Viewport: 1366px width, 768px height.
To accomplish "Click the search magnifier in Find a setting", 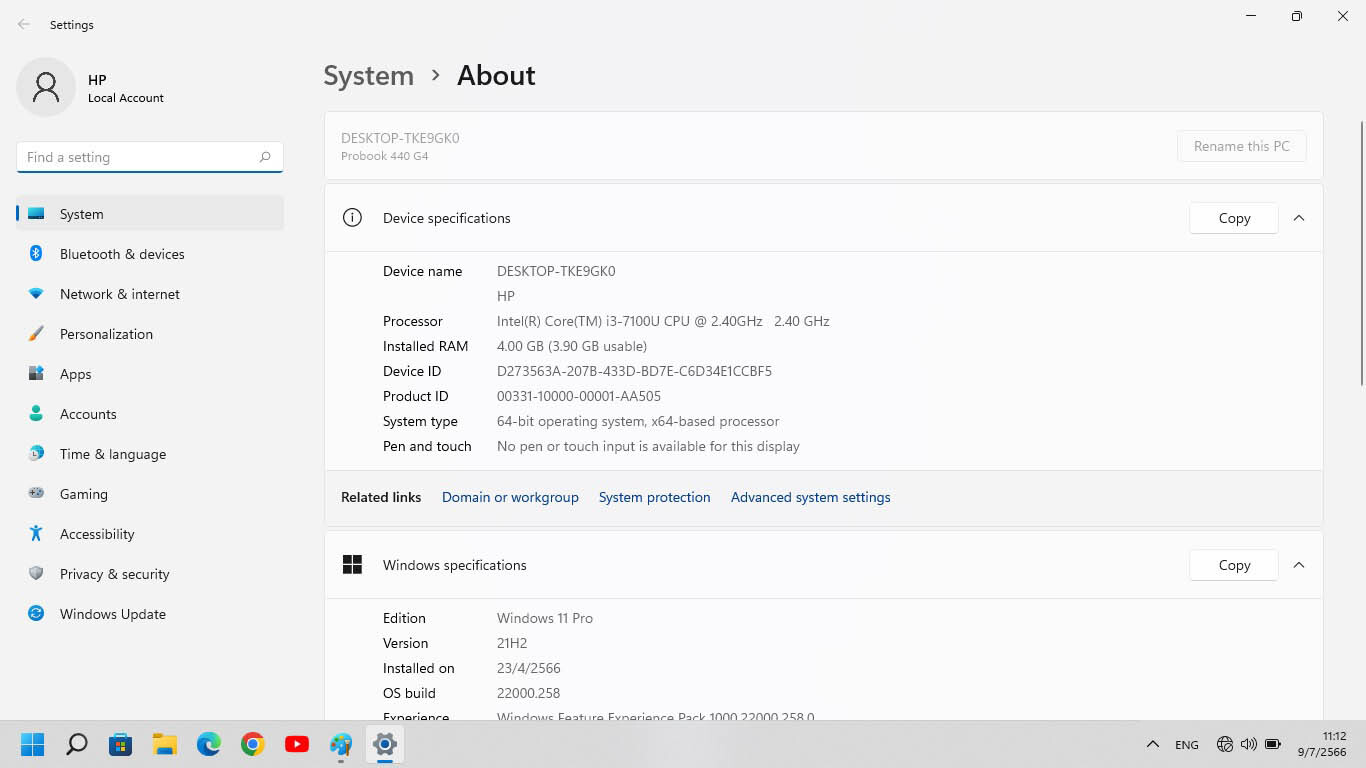I will tap(265, 157).
